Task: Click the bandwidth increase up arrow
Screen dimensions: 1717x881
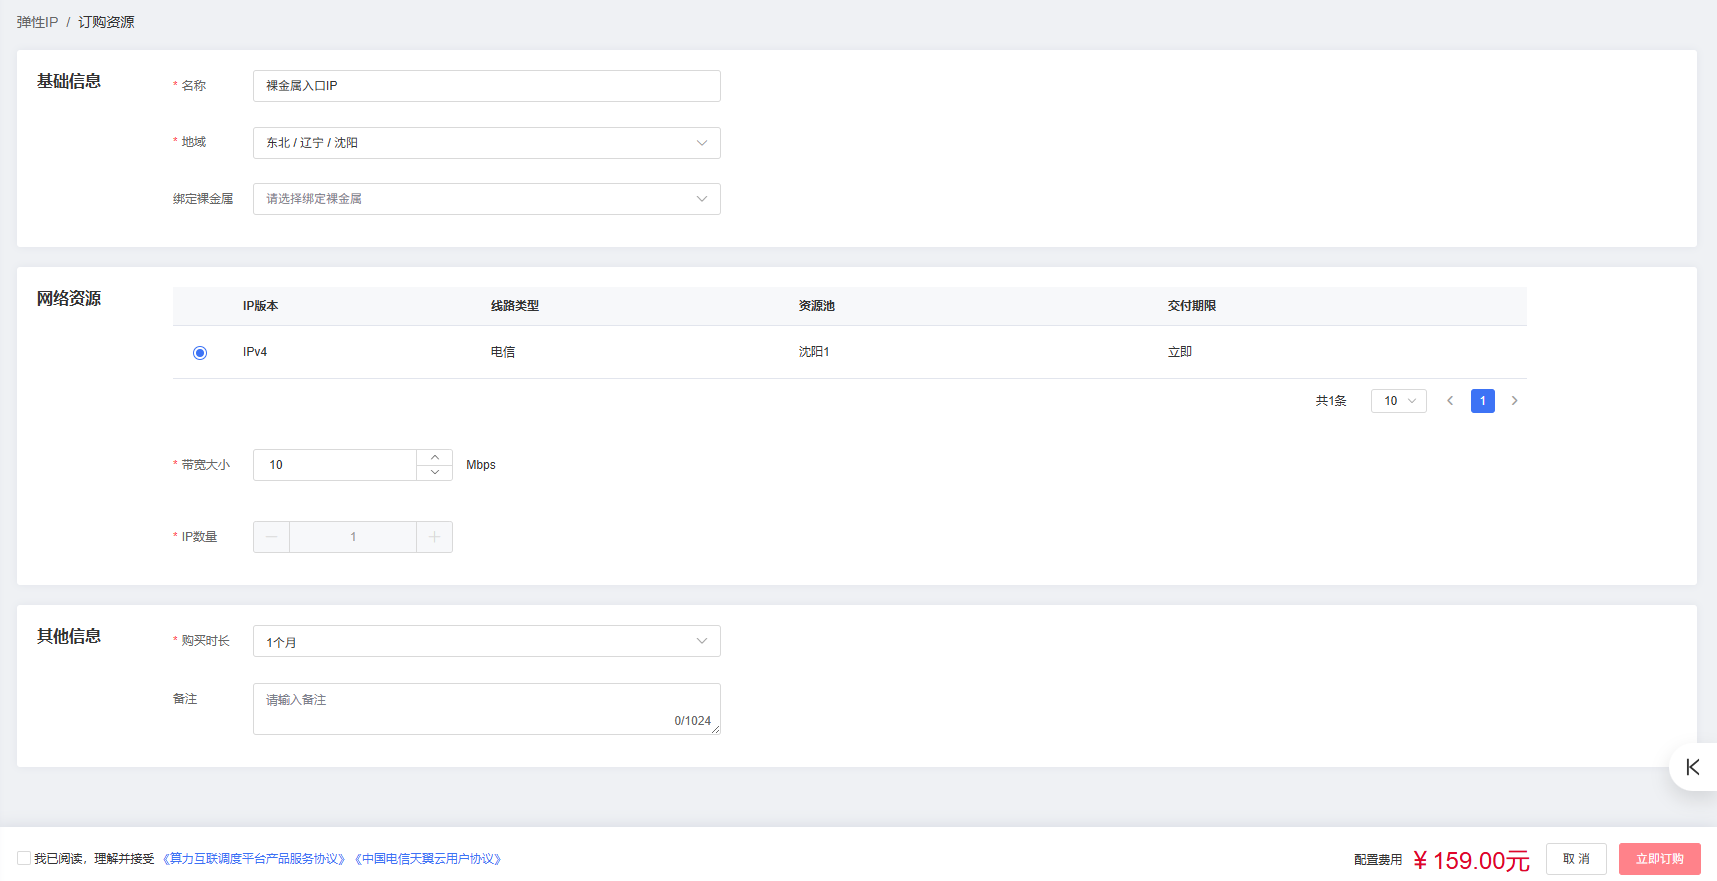Action: click(x=434, y=457)
